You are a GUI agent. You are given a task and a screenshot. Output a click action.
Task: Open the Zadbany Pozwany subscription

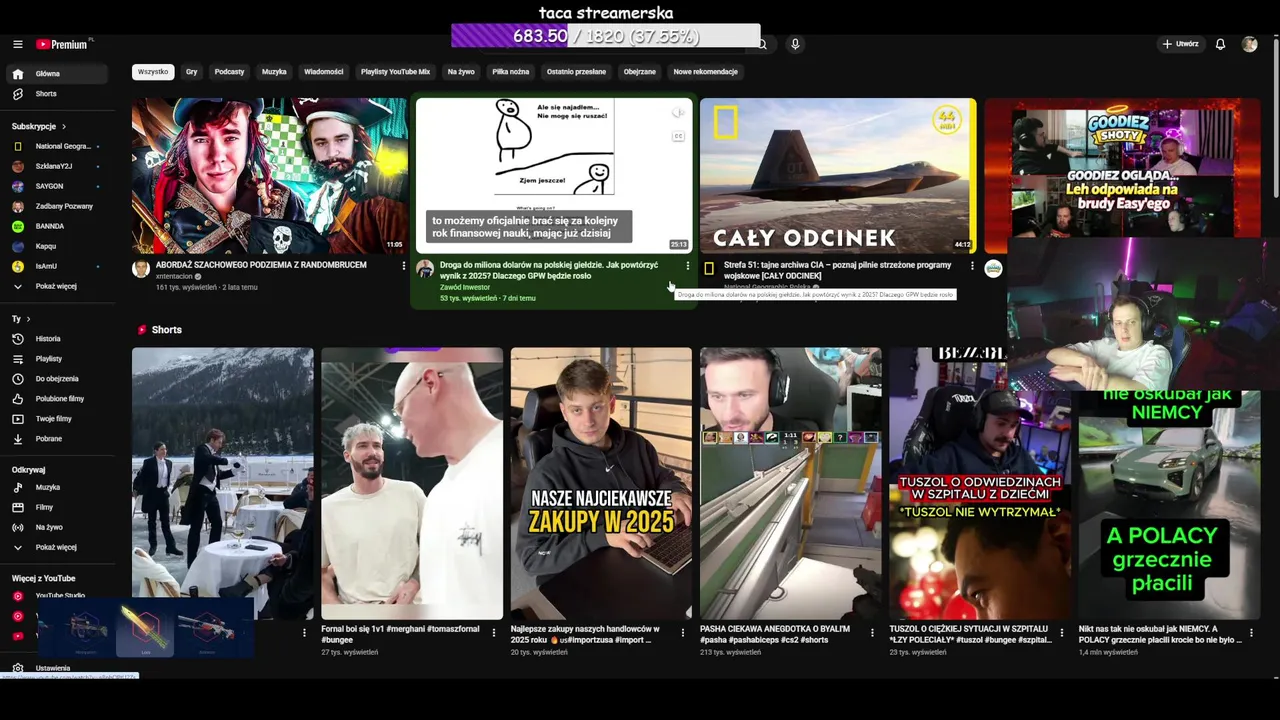pyautogui.click(x=59, y=206)
